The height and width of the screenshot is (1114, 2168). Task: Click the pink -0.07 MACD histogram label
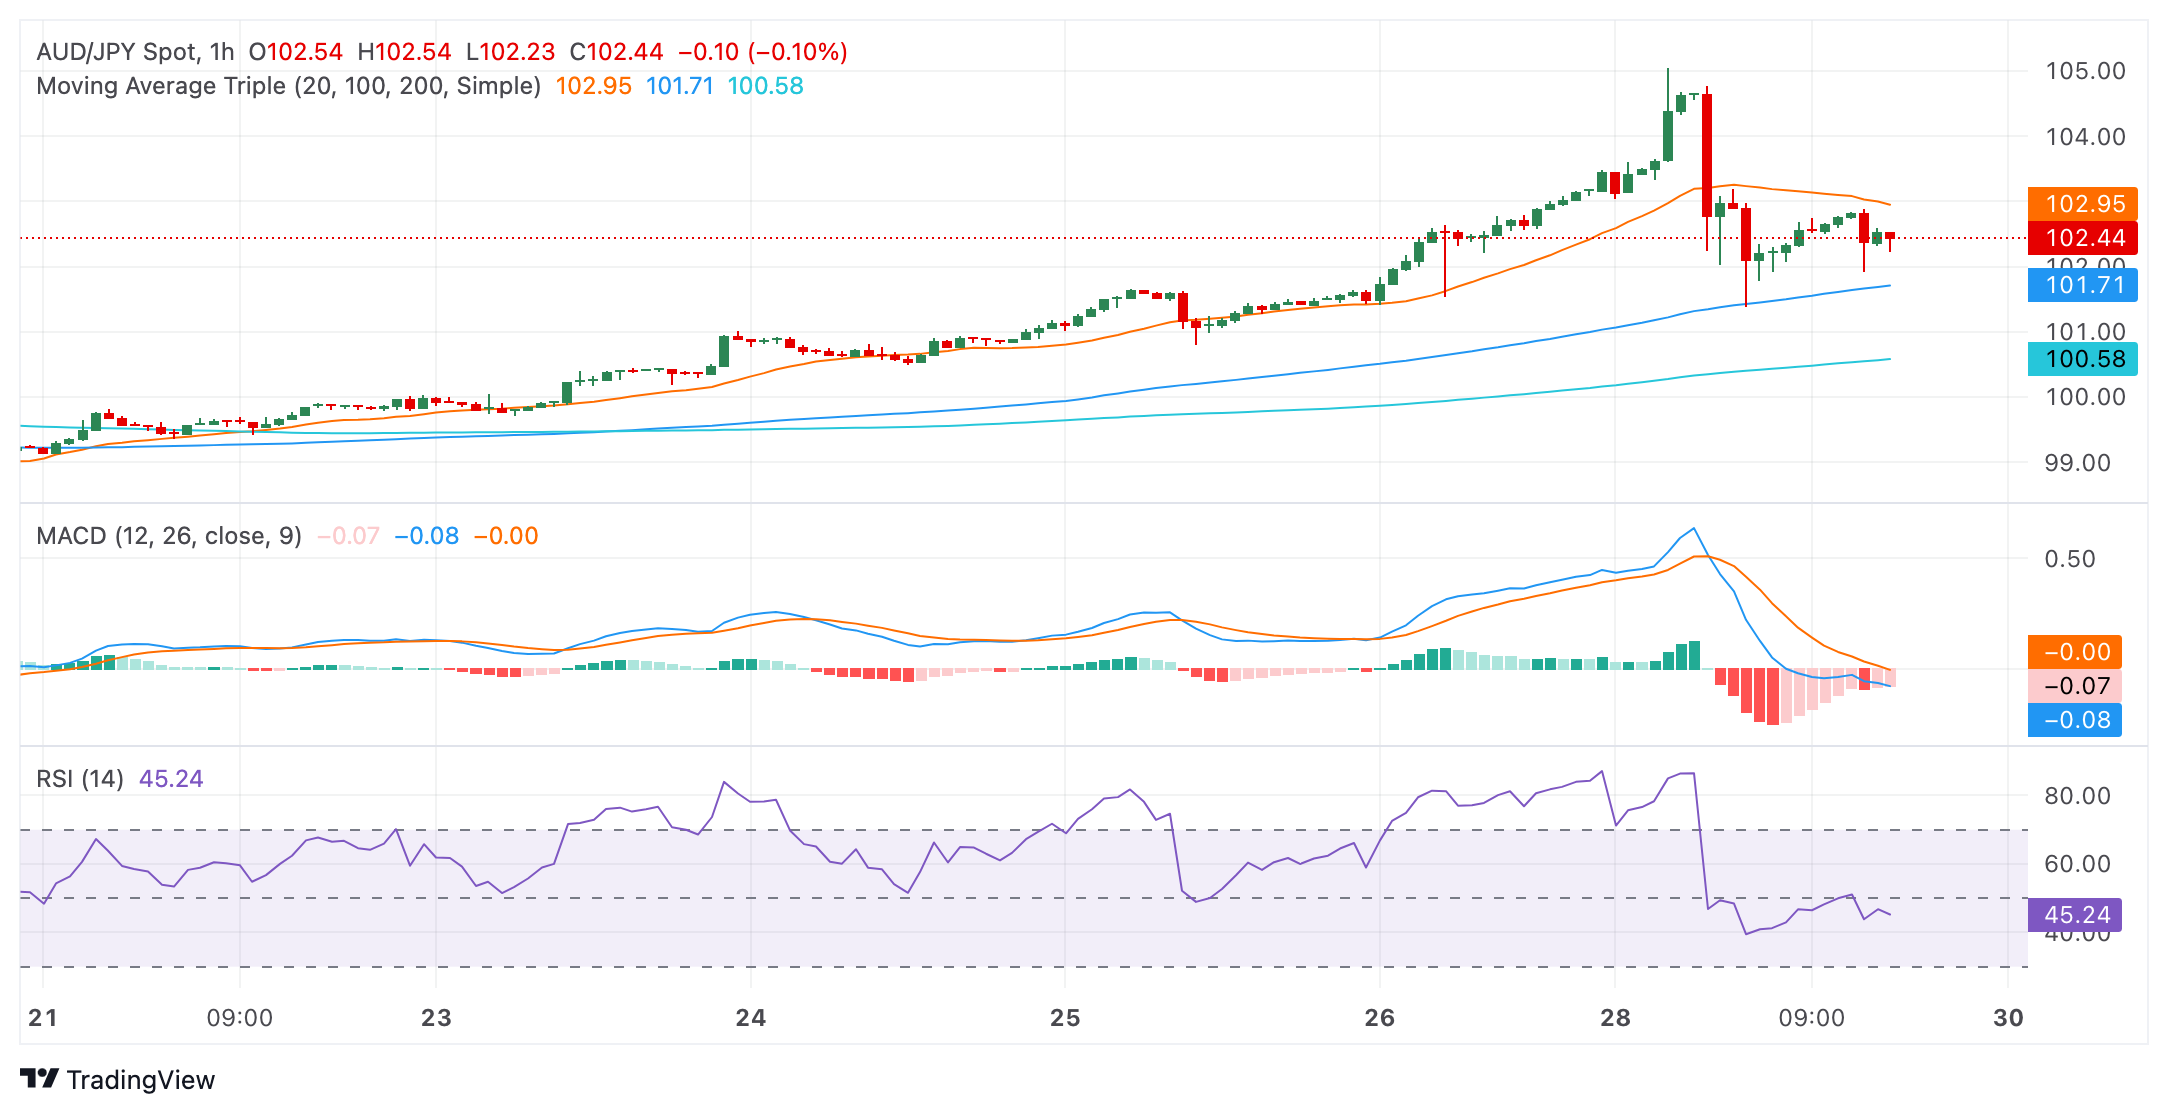pyautogui.click(x=2075, y=686)
